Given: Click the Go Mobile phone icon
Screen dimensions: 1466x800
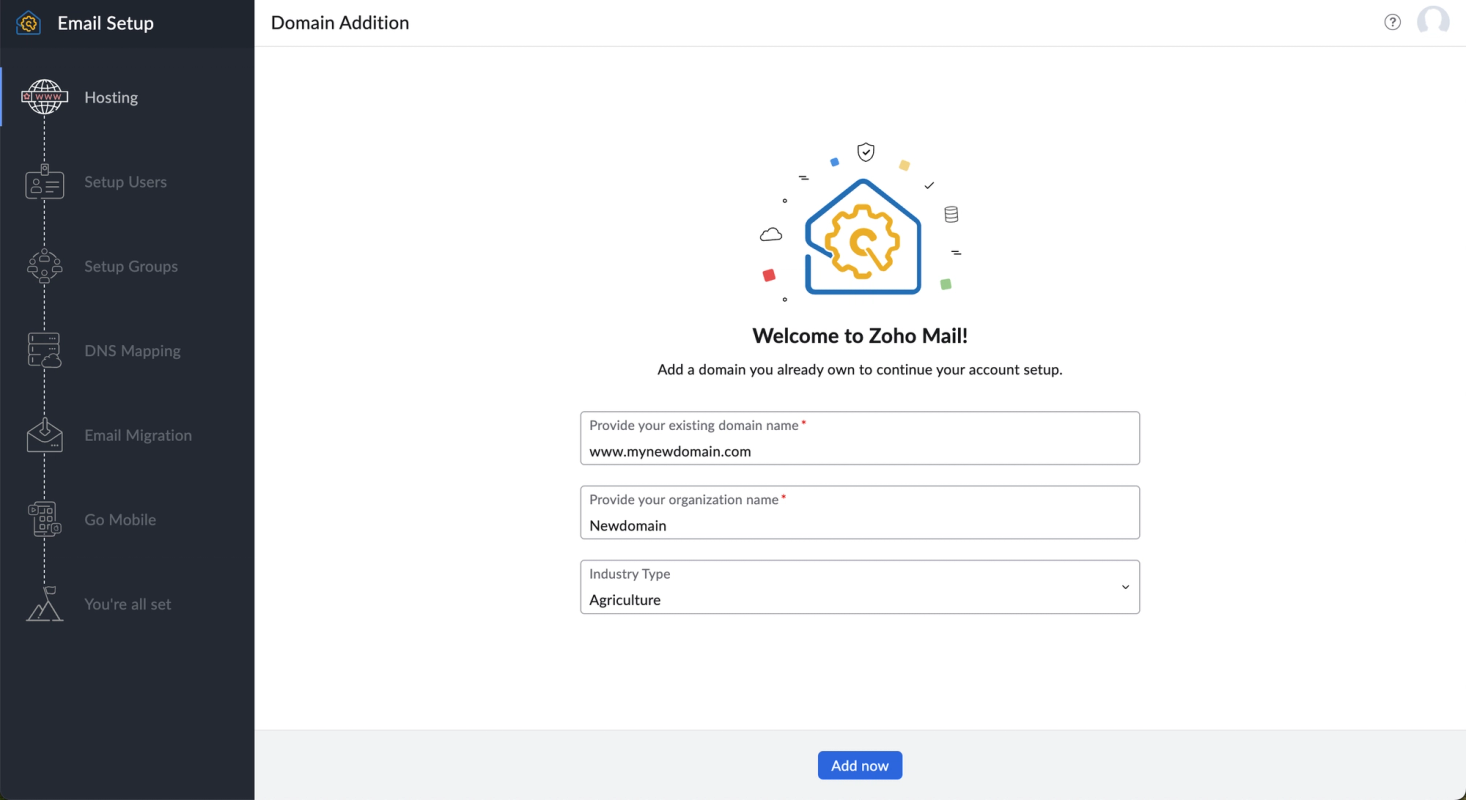Looking at the screenshot, I should (44, 520).
